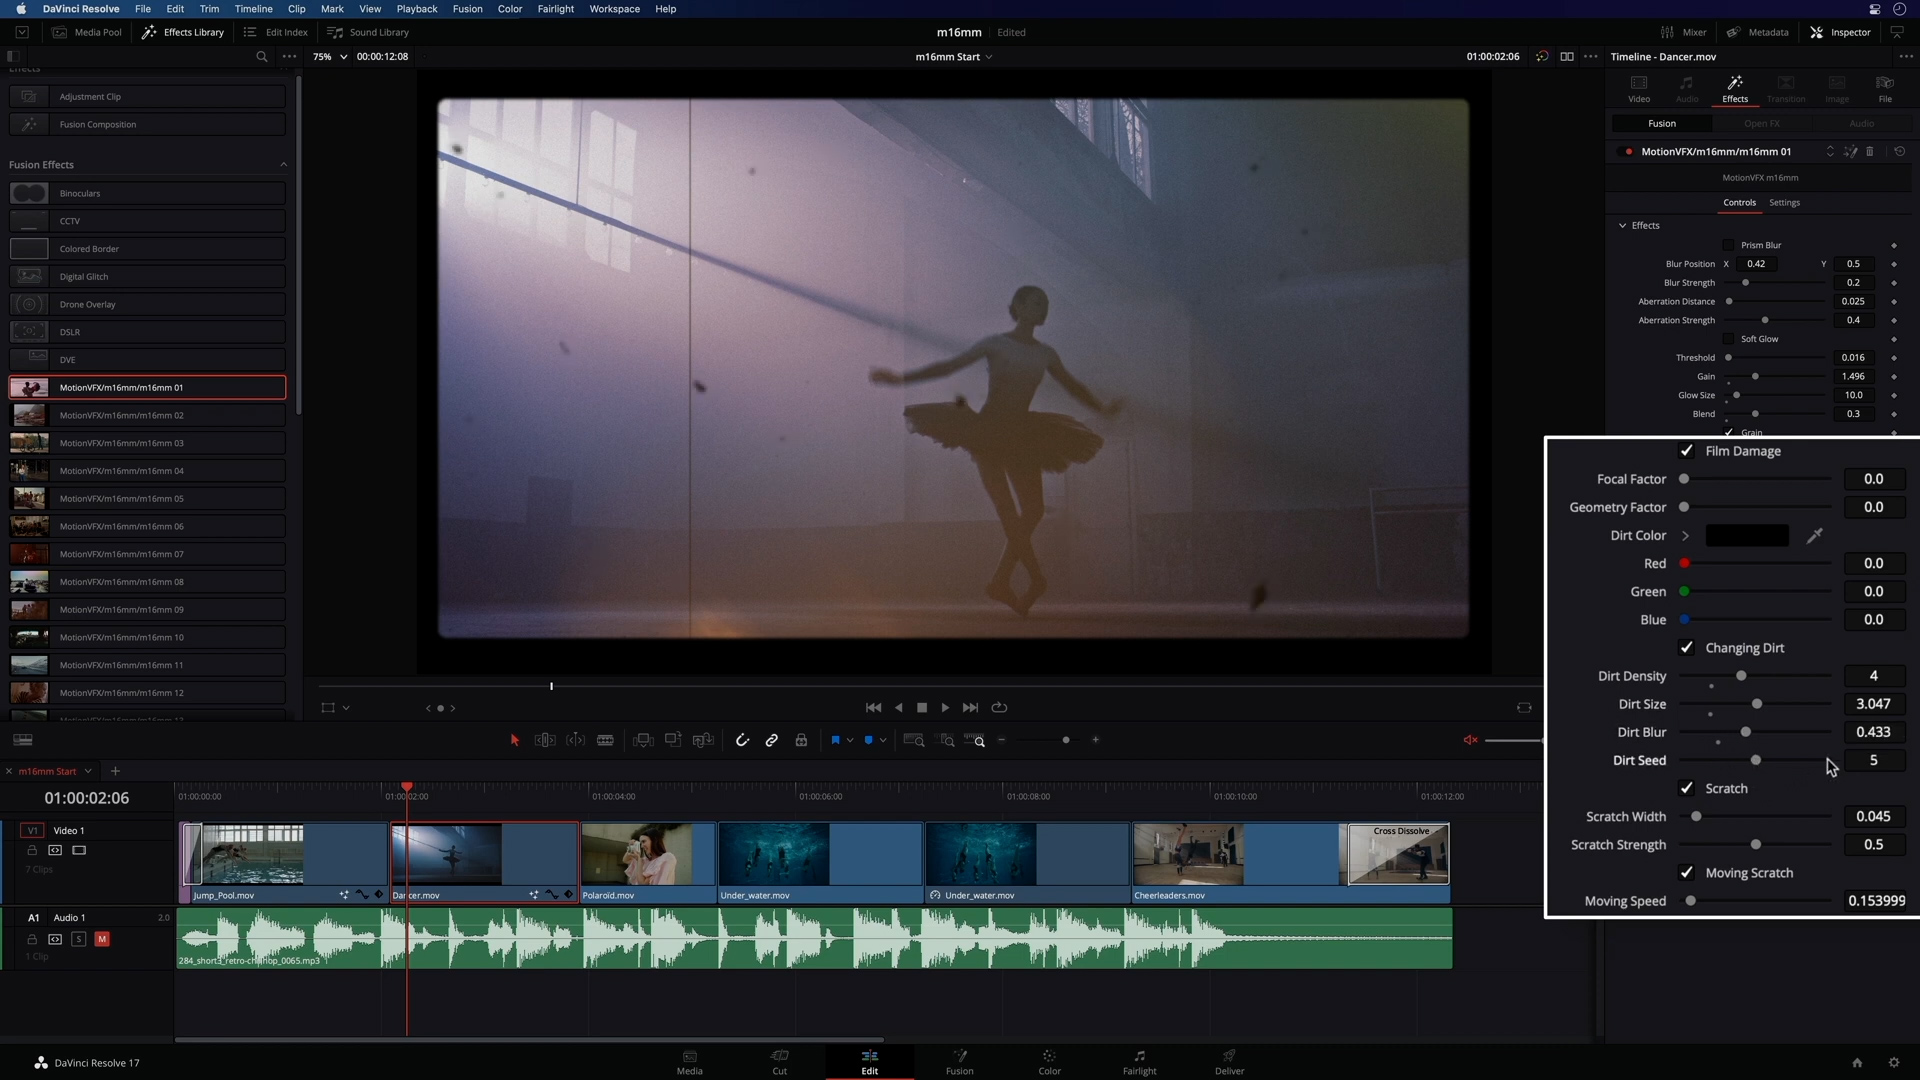
Task: Toggle Position Lock padlock icon
Action: [801, 740]
